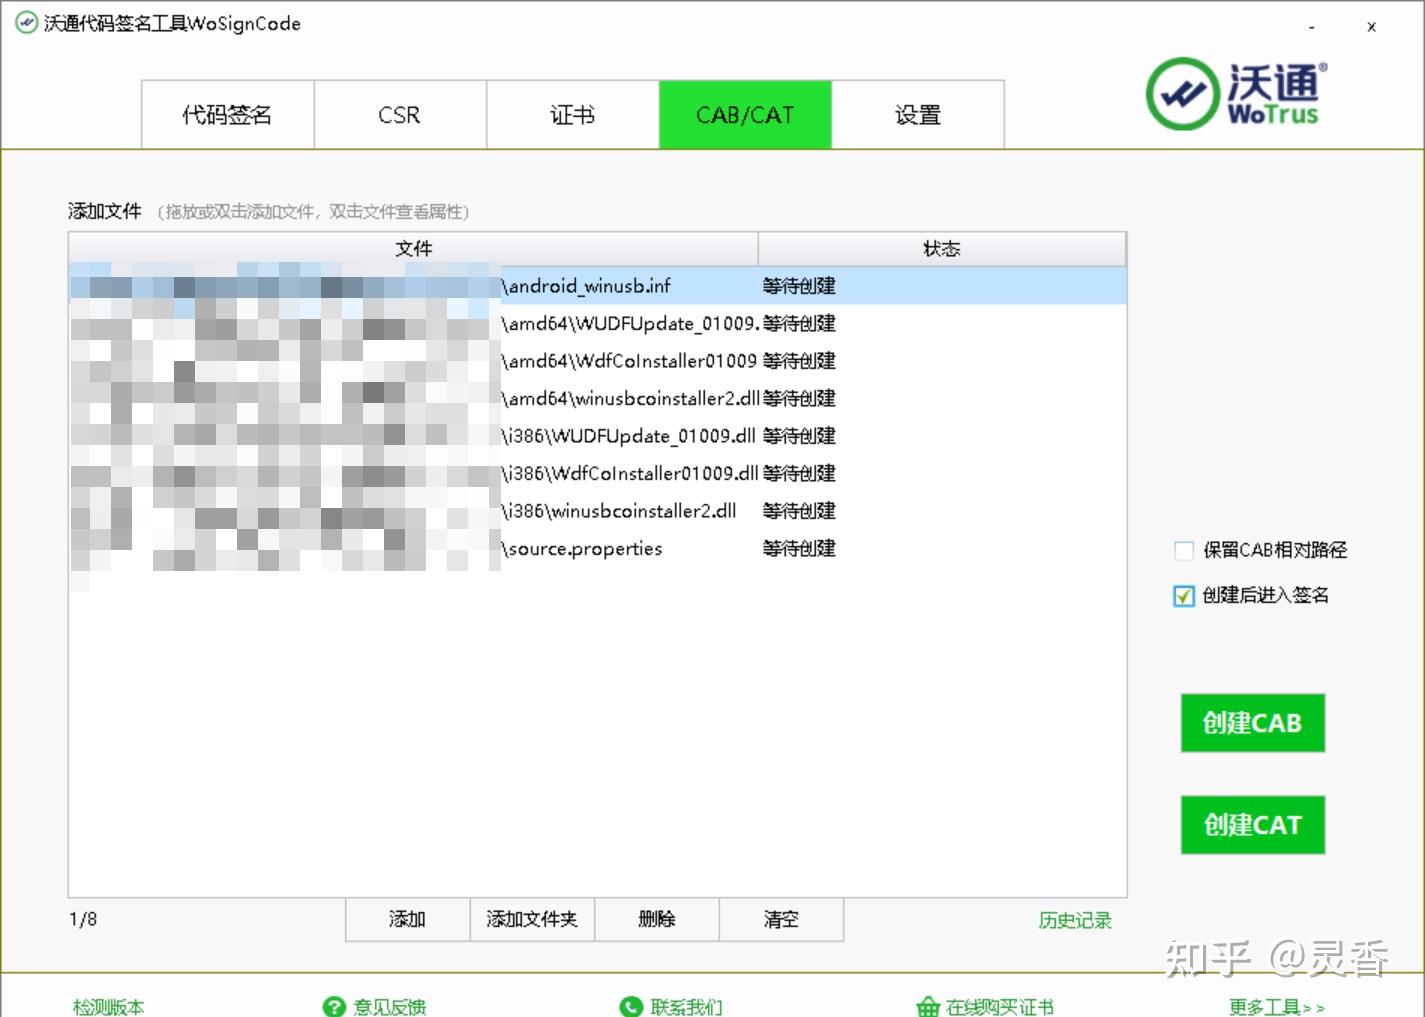Screen dimensions: 1425x1017
Task: Click the WoSignCode title bar app icon
Action: pos(26,23)
